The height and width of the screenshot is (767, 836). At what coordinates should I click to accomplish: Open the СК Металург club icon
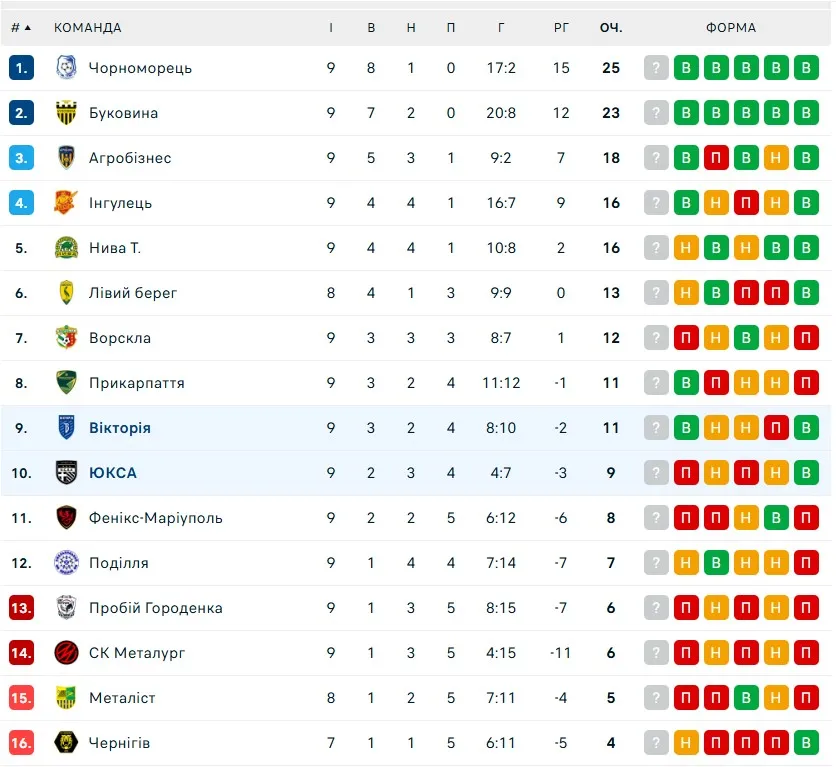(x=66, y=653)
